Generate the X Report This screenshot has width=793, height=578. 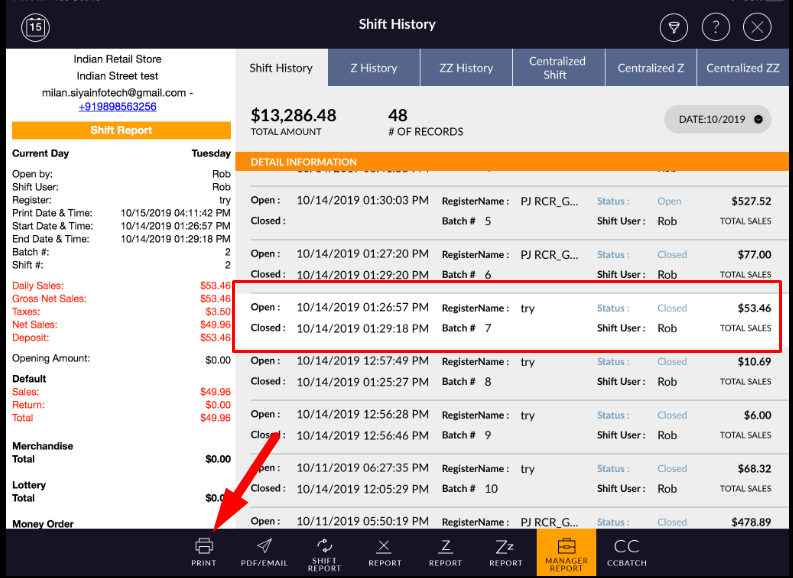click(384, 551)
